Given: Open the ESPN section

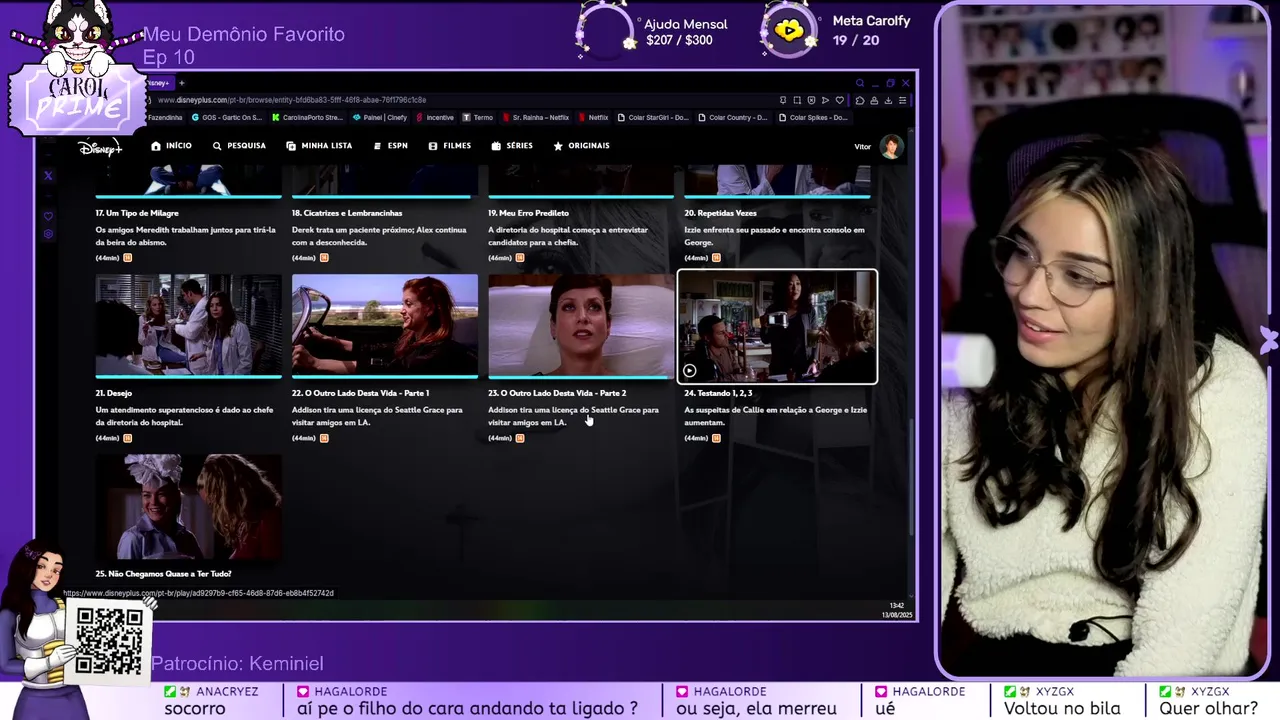Looking at the screenshot, I should point(390,146).
